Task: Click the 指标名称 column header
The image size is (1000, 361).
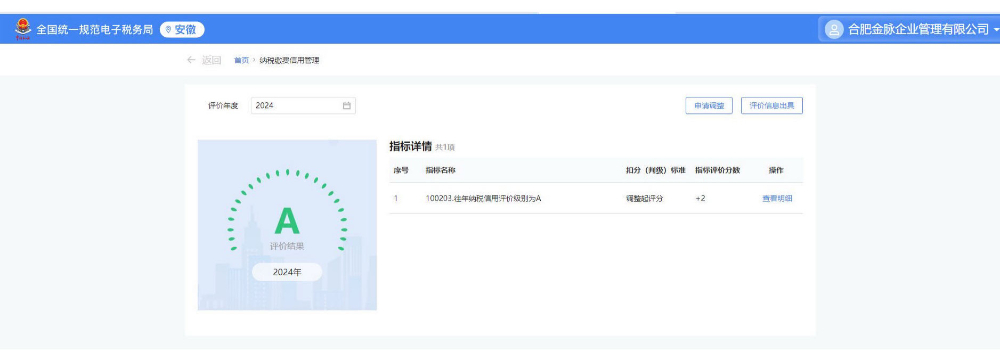Action: [441, 170]
